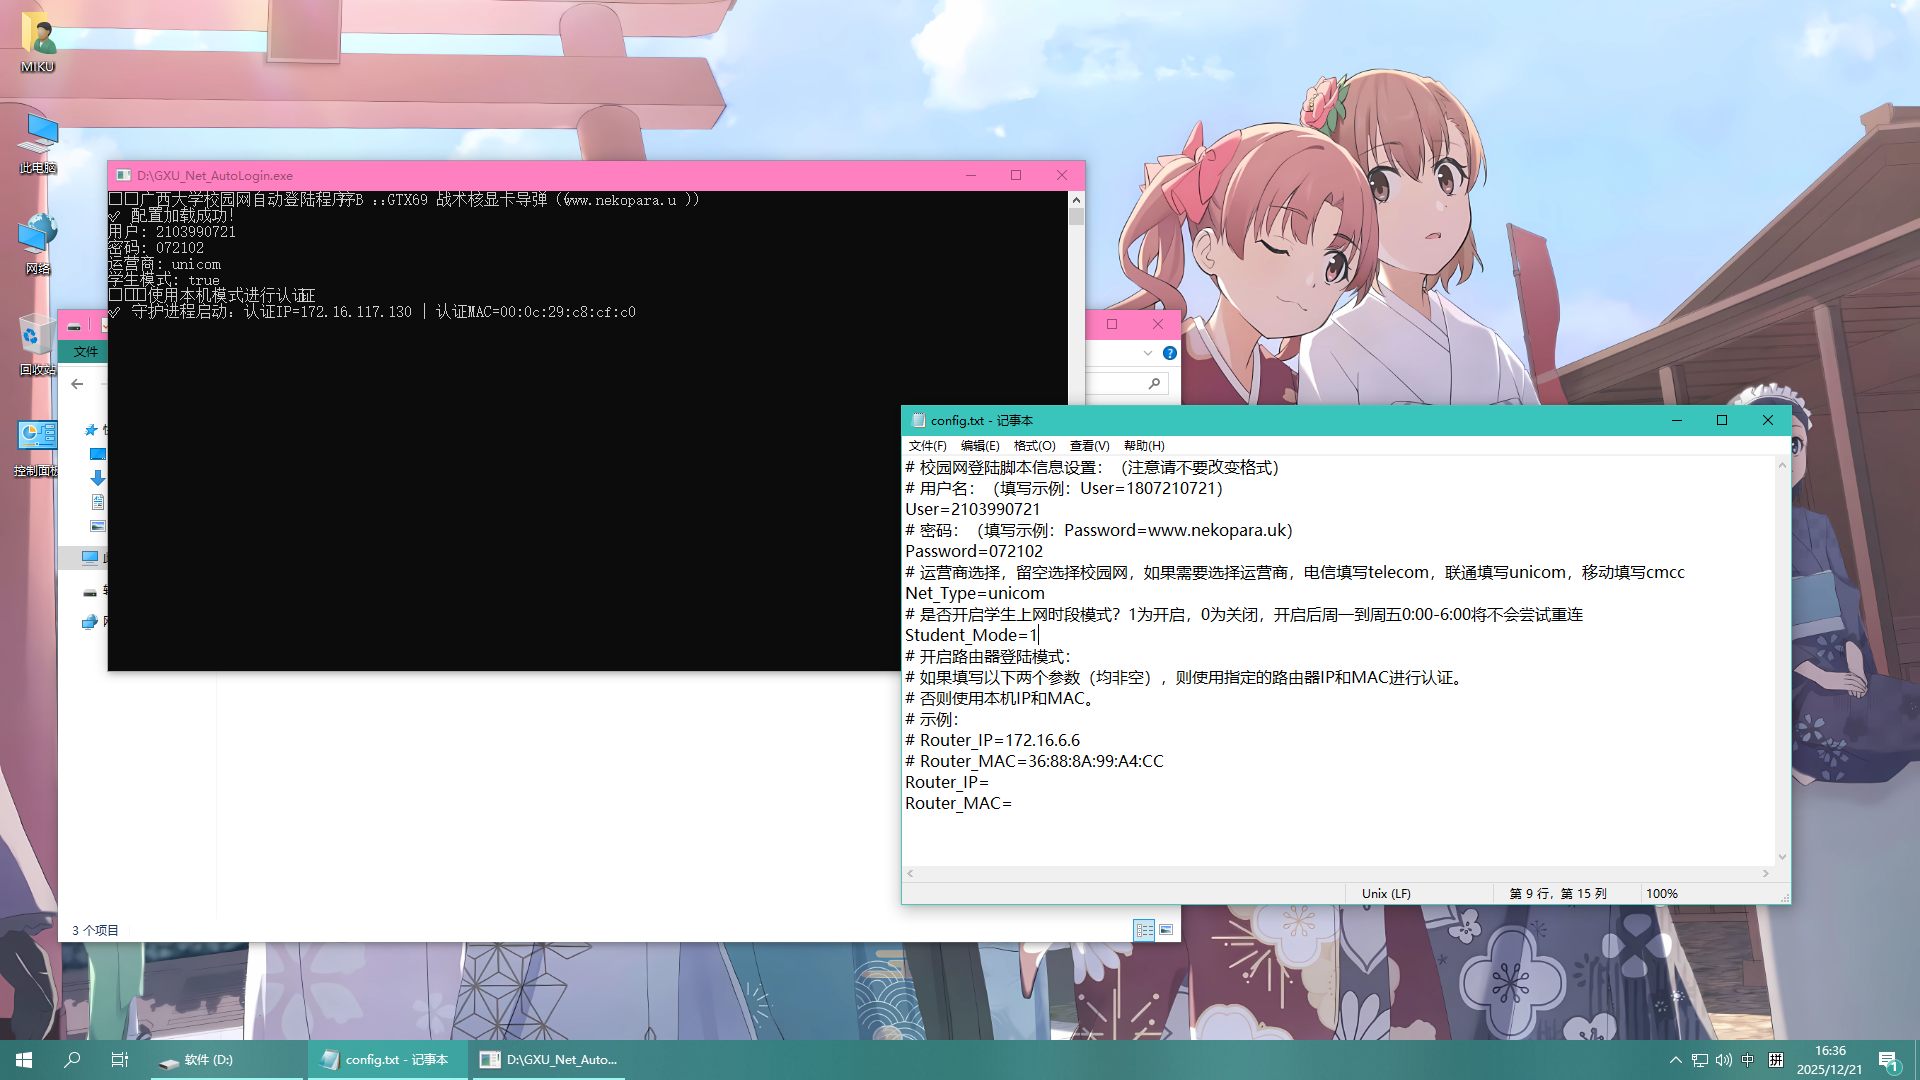Click the back navigation arrow in Explorer

point(77,383)
